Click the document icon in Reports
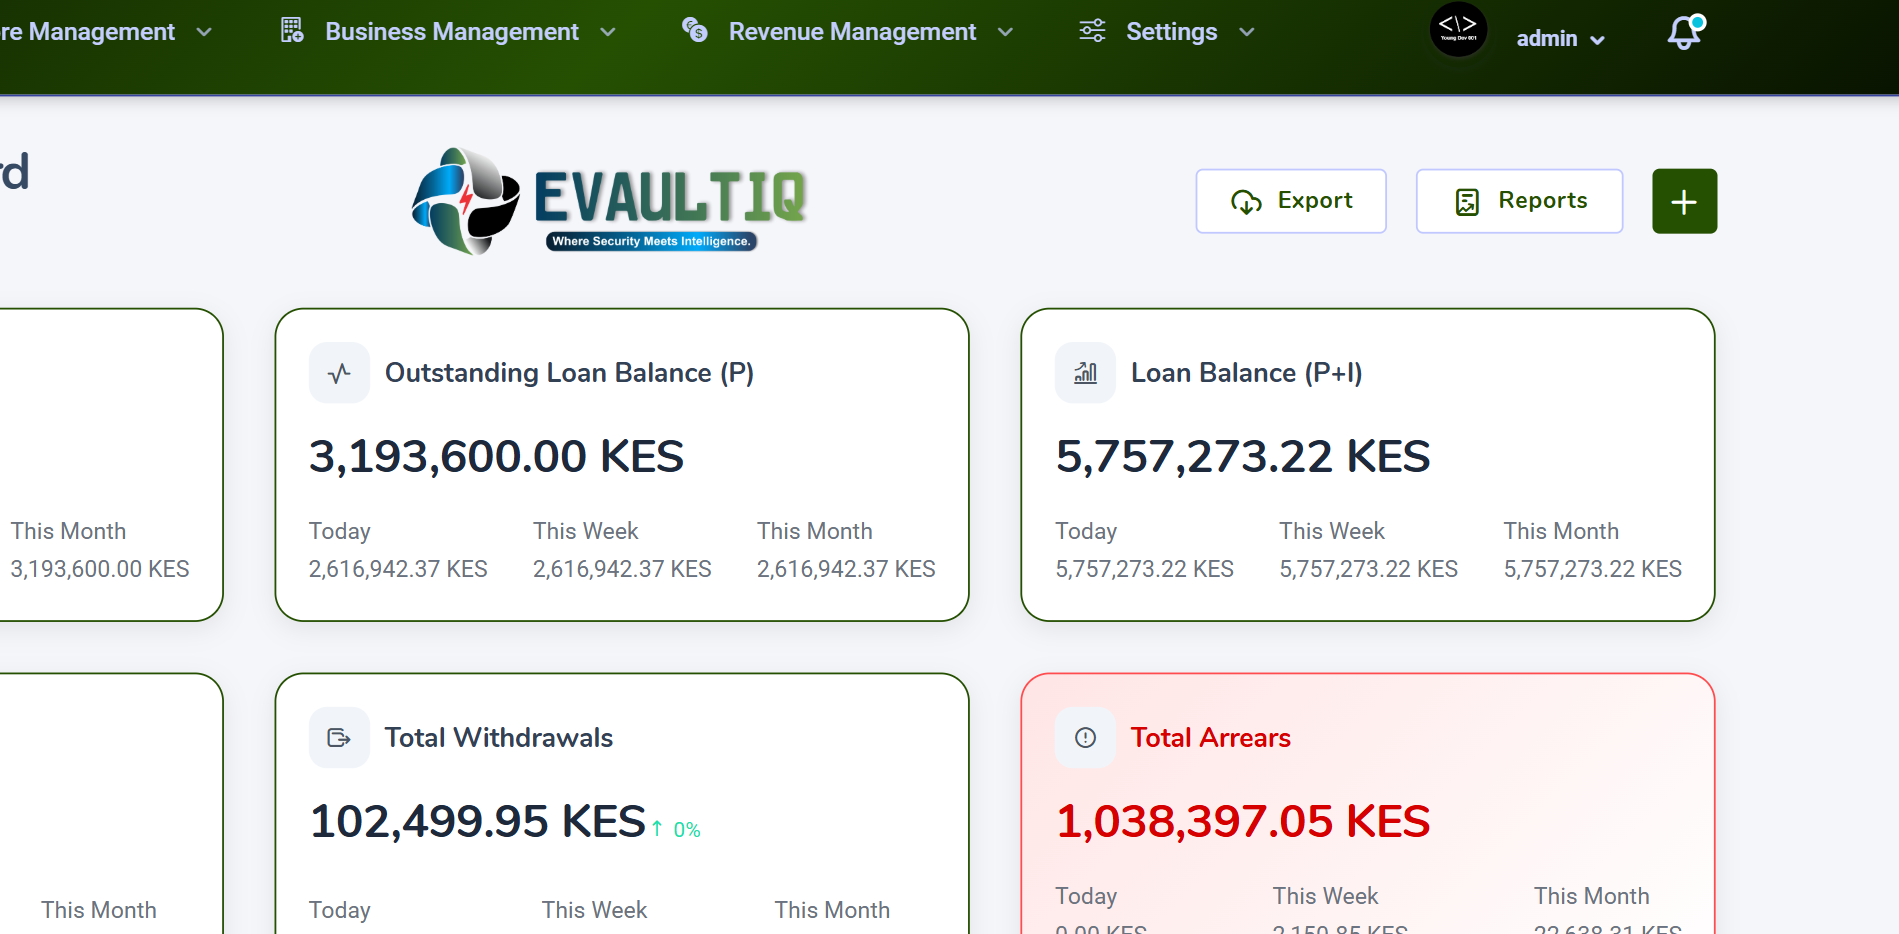The image size is (1899, 934). (1467, 202)
